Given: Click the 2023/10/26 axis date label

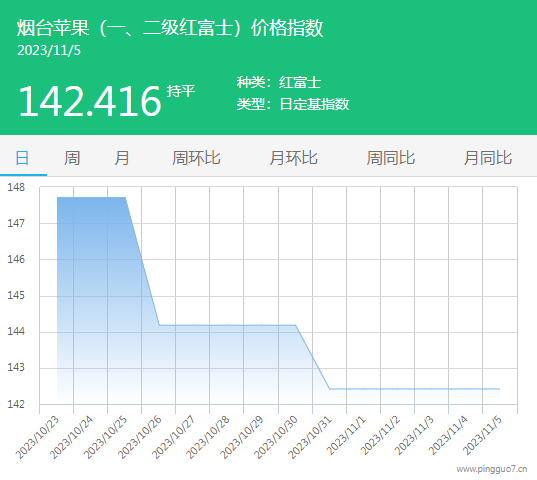Looking at the screenshot, I should [140, 437].
